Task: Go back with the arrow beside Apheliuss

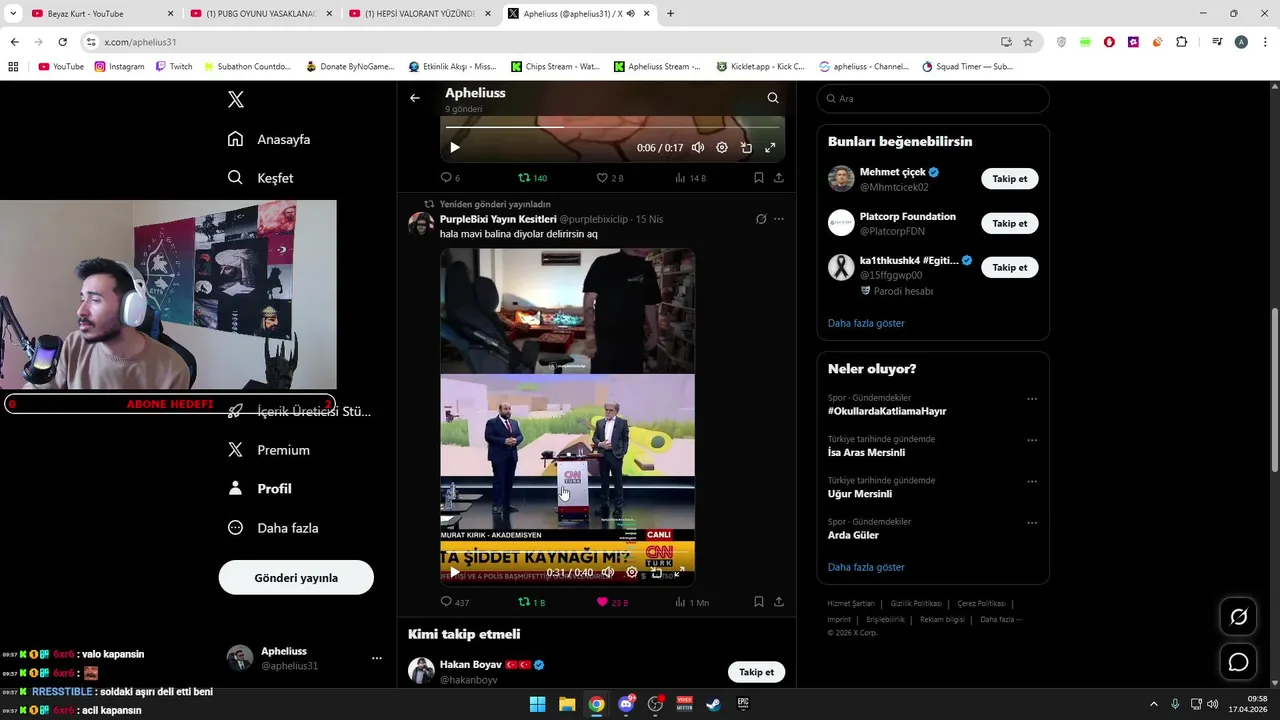Action: click(x=415, y=98)
